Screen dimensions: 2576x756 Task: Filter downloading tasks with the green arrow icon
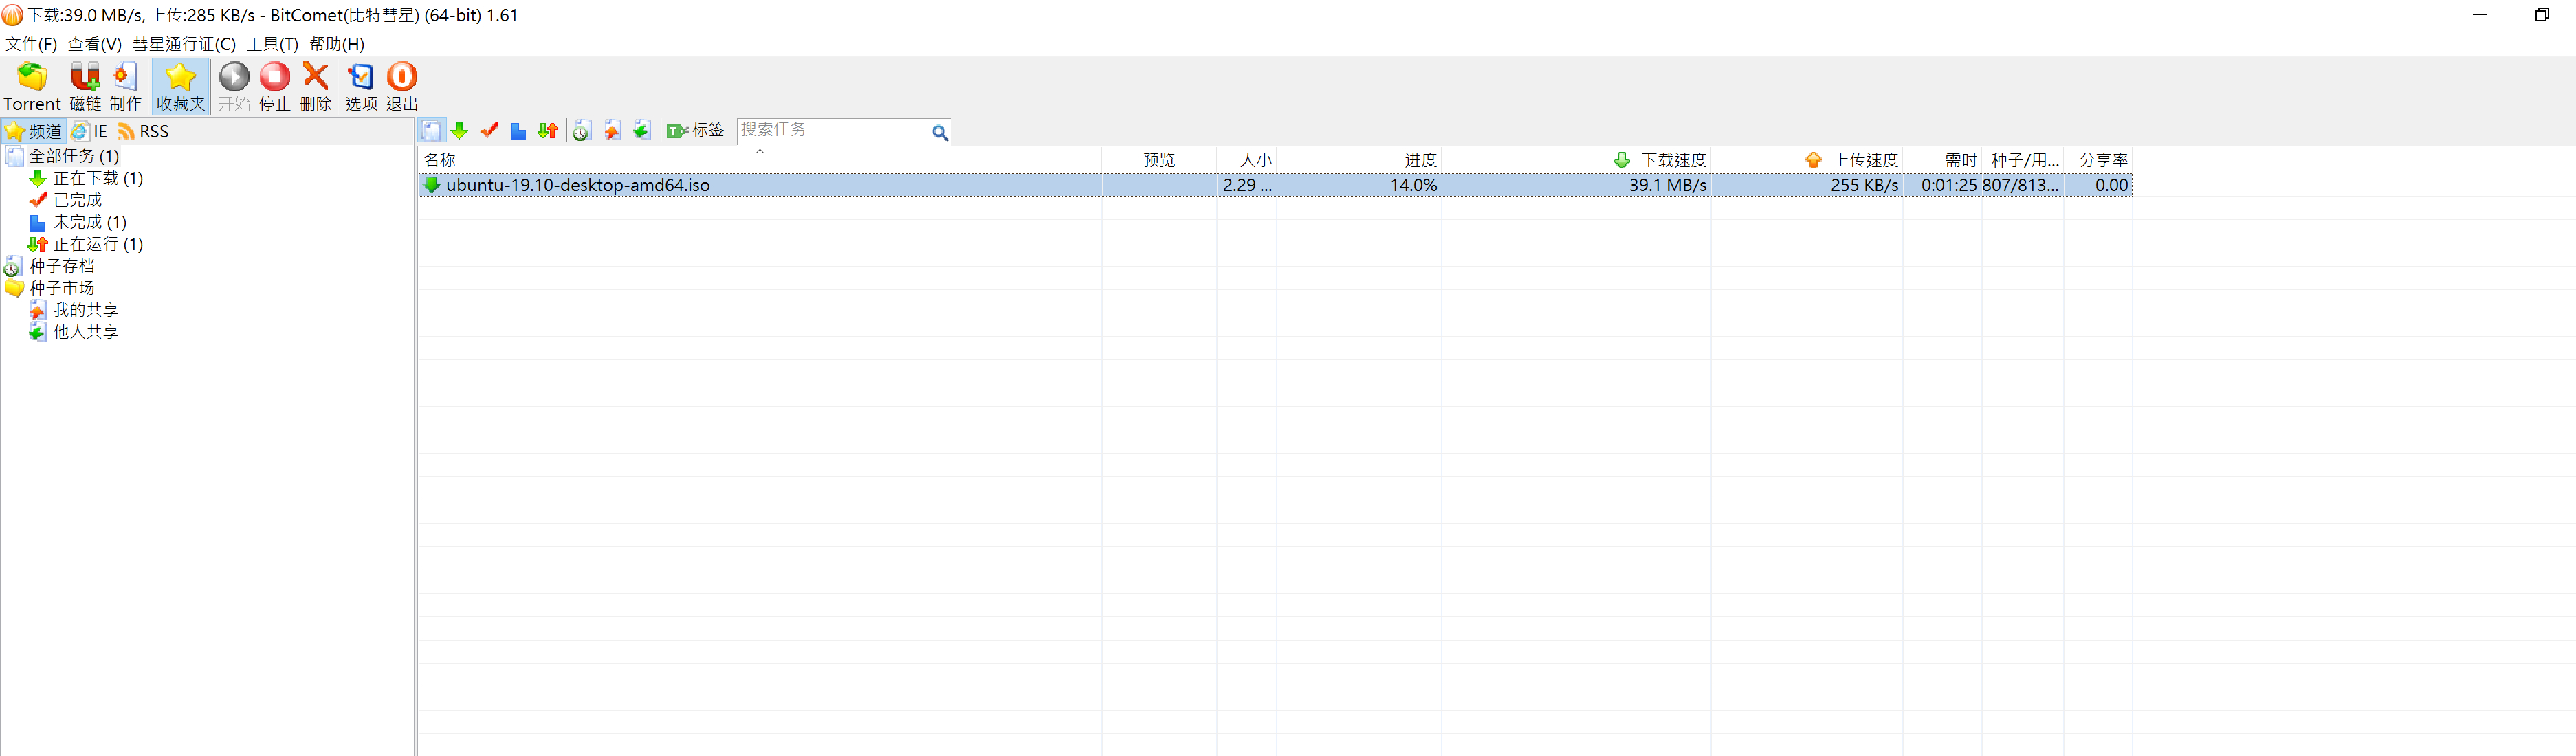pyautogui.click(x=459, y=131)
